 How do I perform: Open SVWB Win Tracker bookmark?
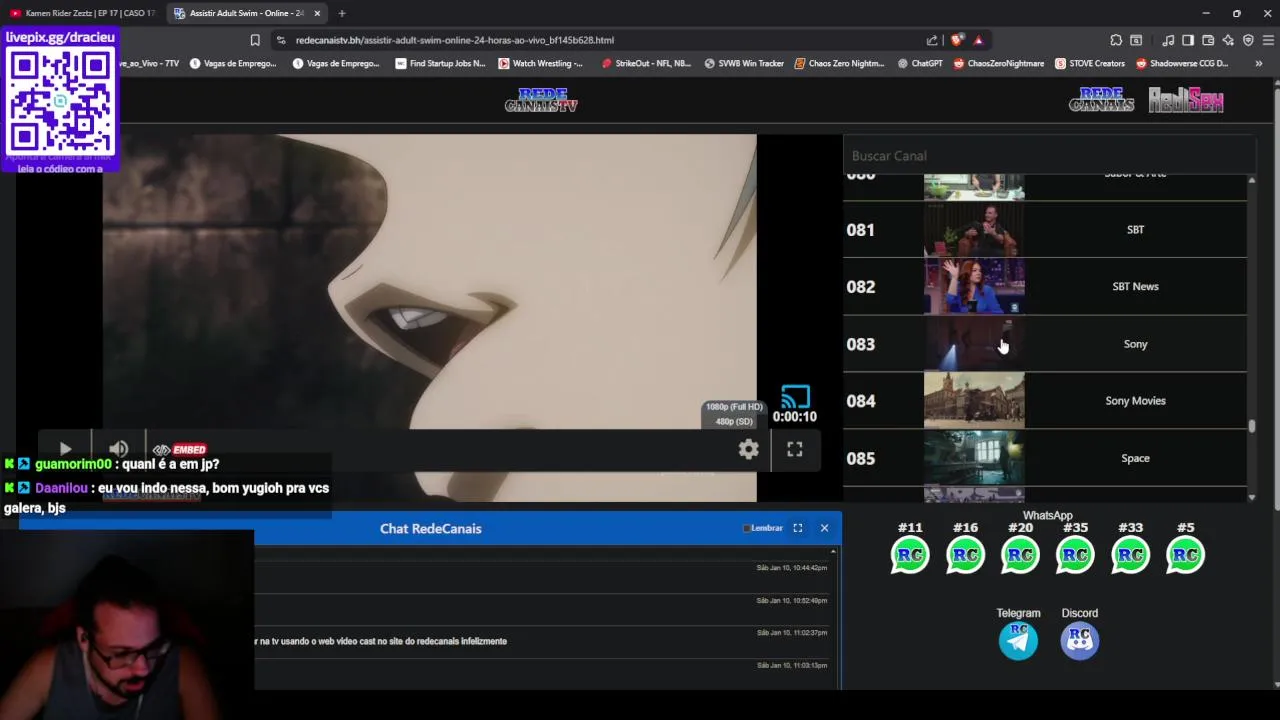click(x=744, y=63)
